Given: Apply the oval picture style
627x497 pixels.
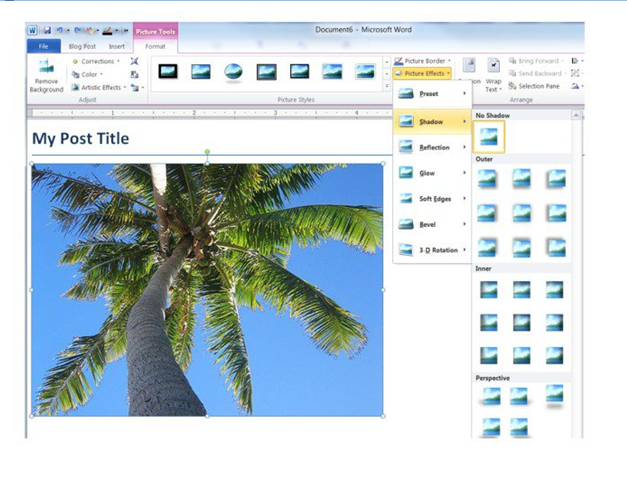Looking at the screenshot, I should (233, 73).
